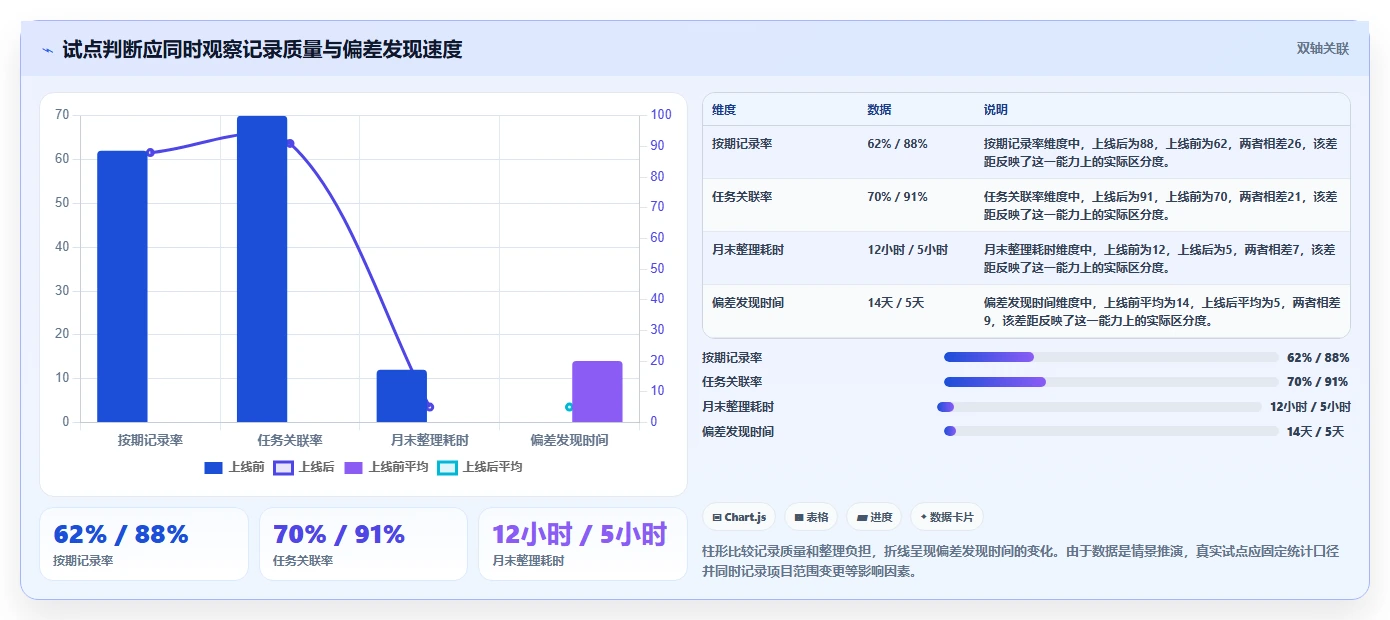Click the line data point at 月末整理耗时

pyautogui.click(x=430, y=407)
